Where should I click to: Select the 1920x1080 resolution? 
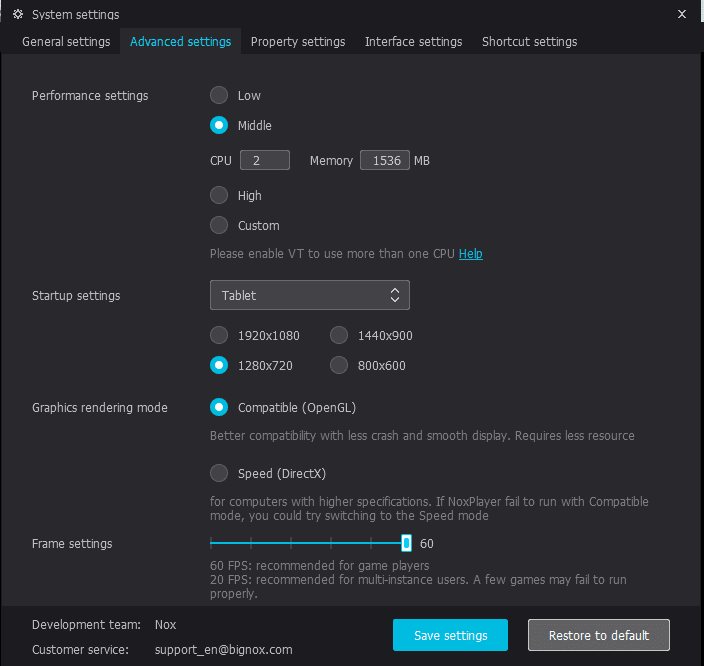click(219, 335)
